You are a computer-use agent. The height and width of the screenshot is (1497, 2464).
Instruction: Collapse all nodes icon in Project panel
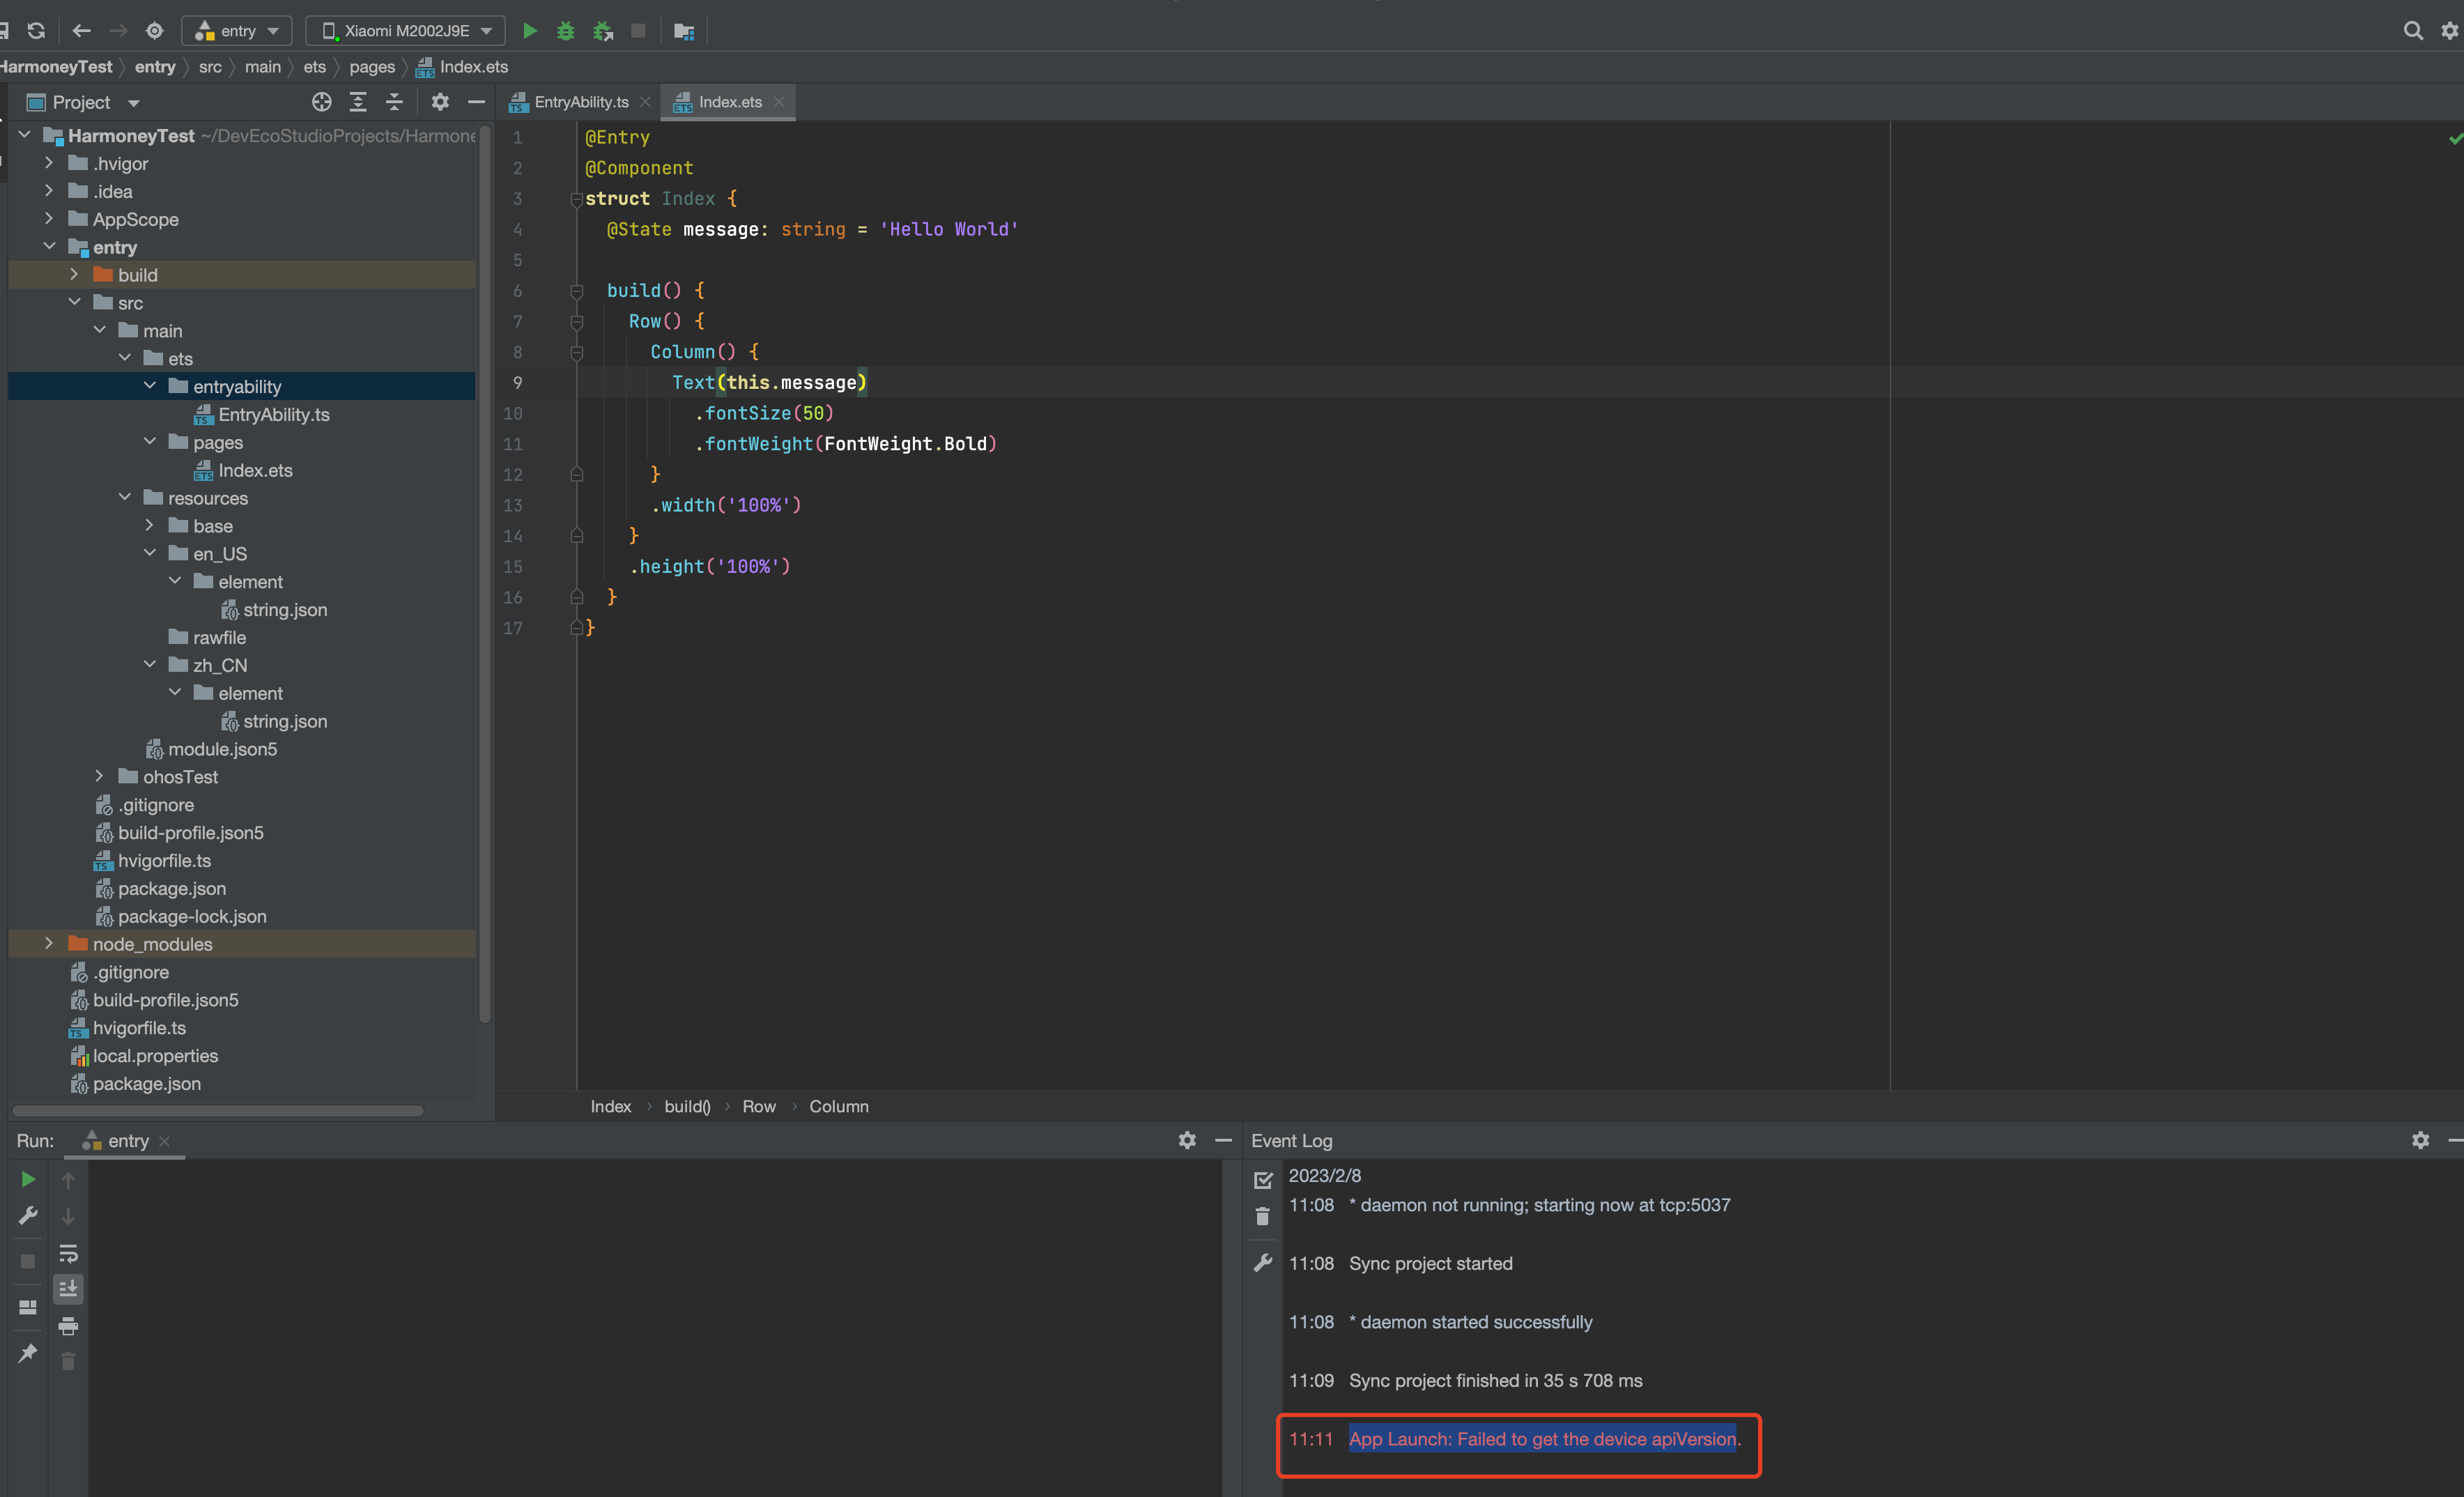pyautogui.click(x=394, y=102)
